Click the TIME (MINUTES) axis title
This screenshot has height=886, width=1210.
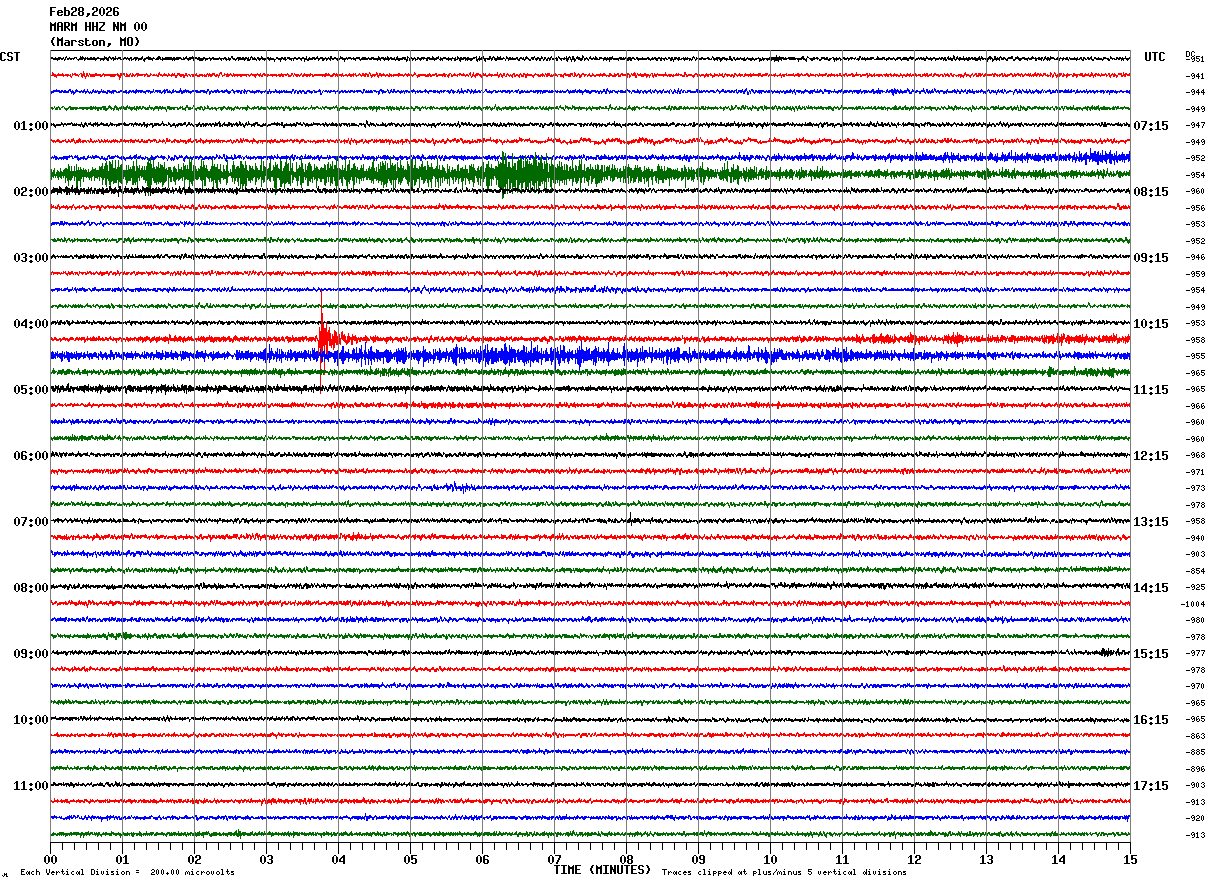(602, 870)
